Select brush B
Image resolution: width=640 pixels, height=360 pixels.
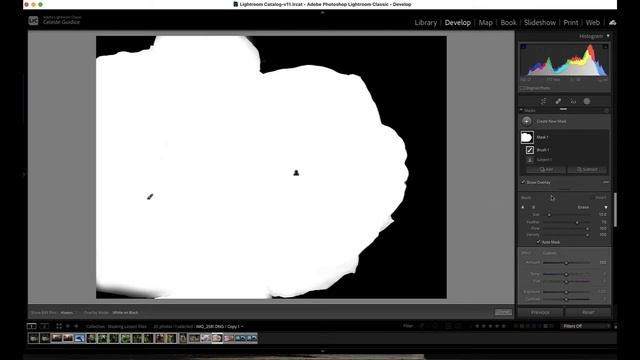click(x=533, y=207)
